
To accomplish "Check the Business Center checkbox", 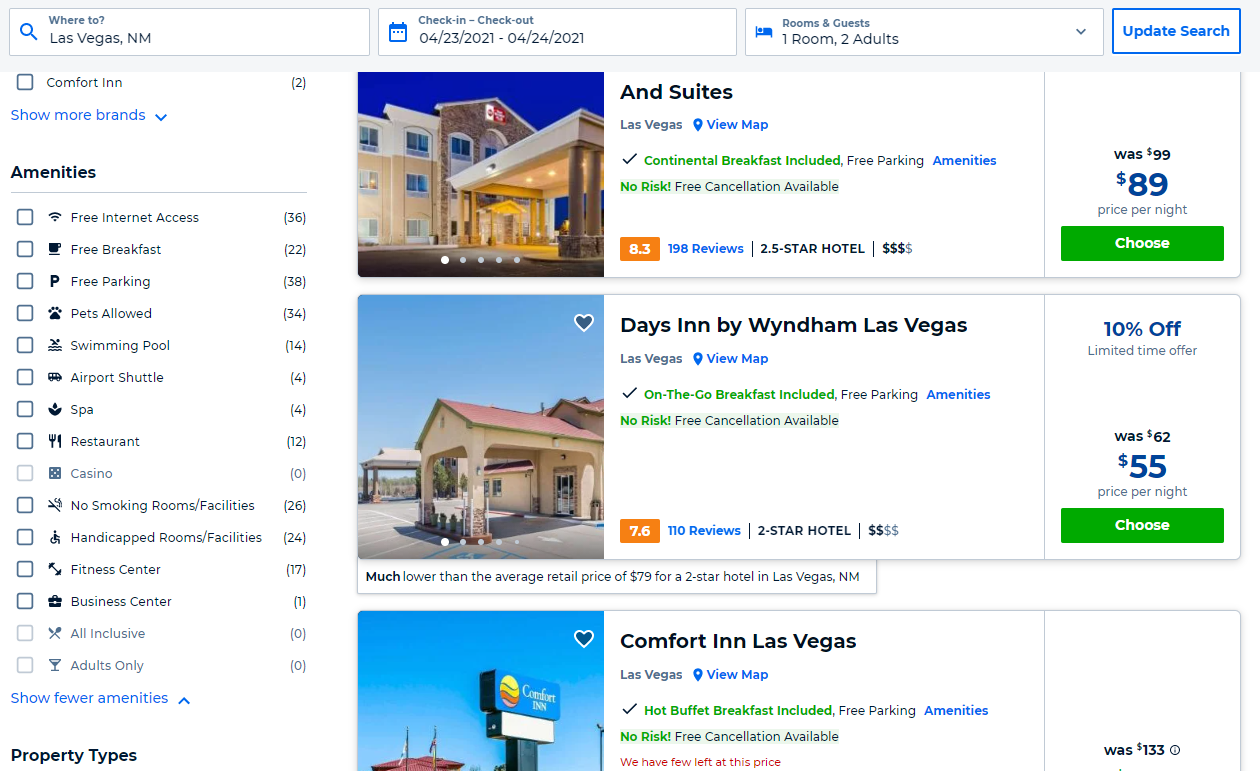I will (25, 601).
